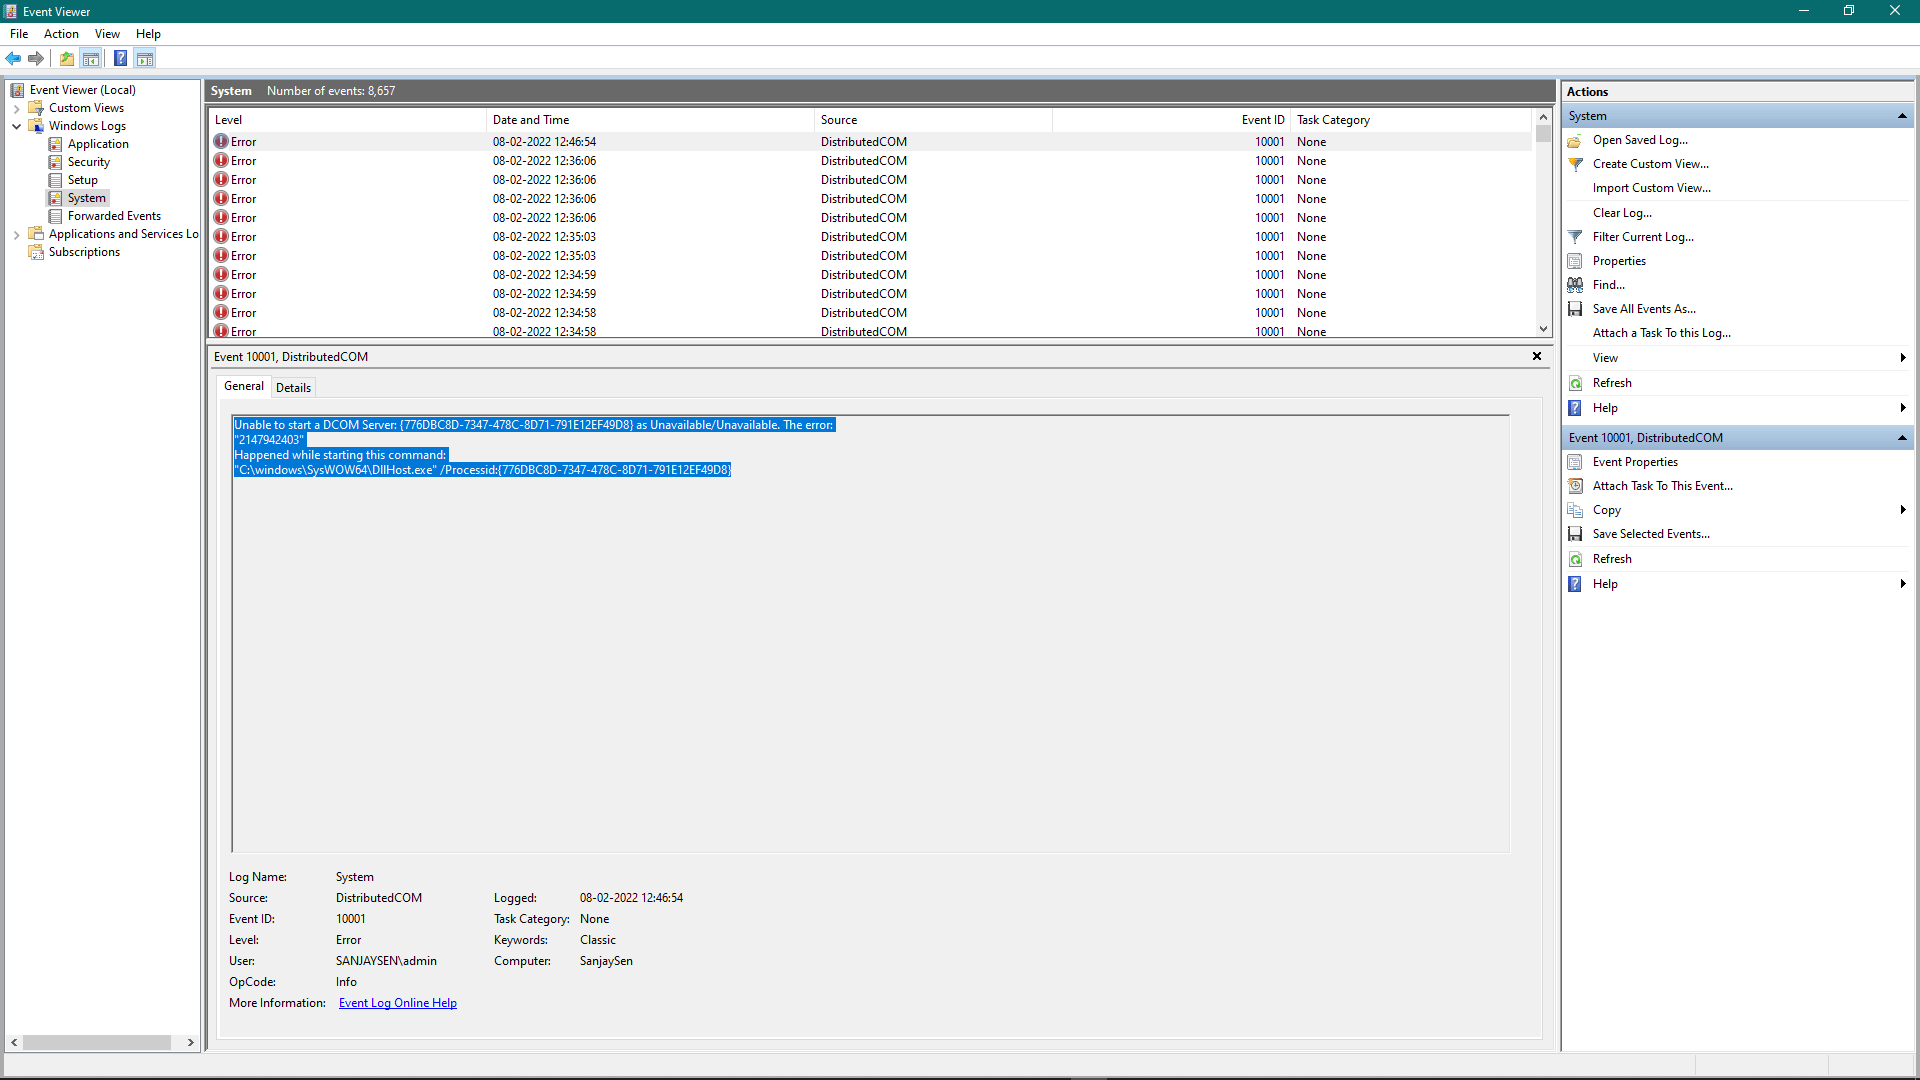Select the System log in tree
Viewport: 1920px width, 1080px height.
tap(87, 198)
